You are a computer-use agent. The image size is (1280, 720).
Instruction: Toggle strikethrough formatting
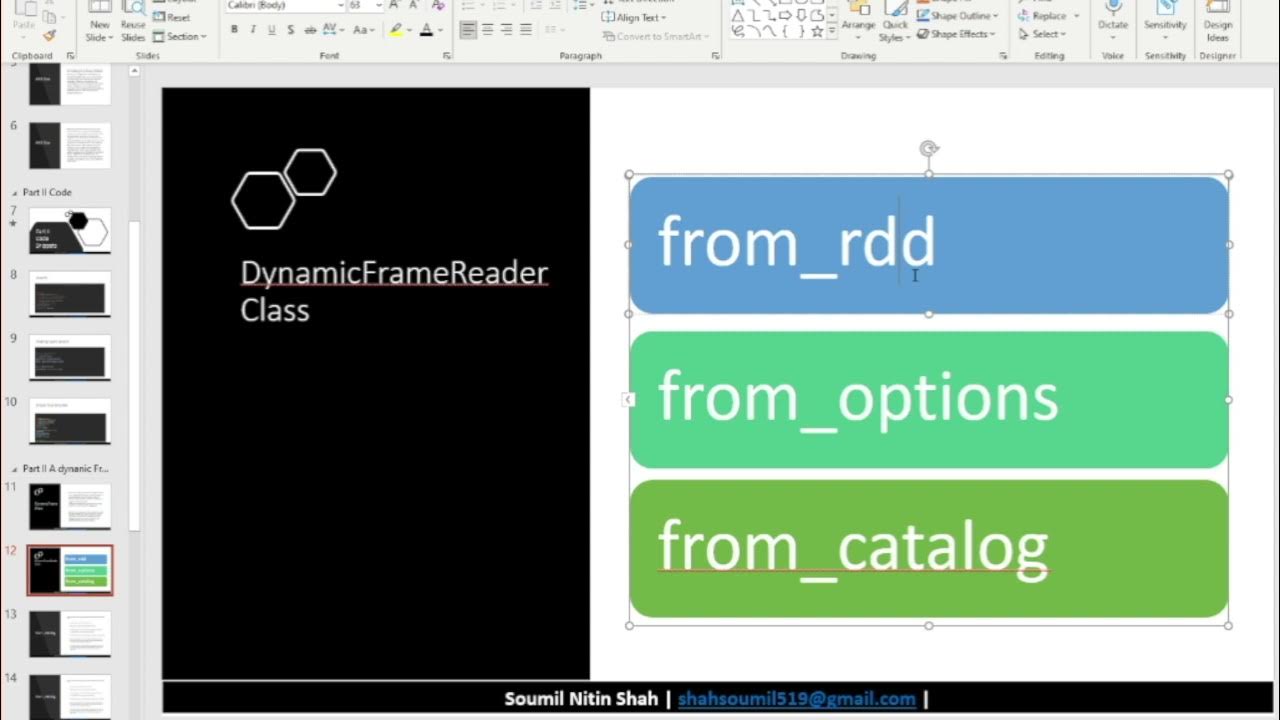click(x=309, y=30)
